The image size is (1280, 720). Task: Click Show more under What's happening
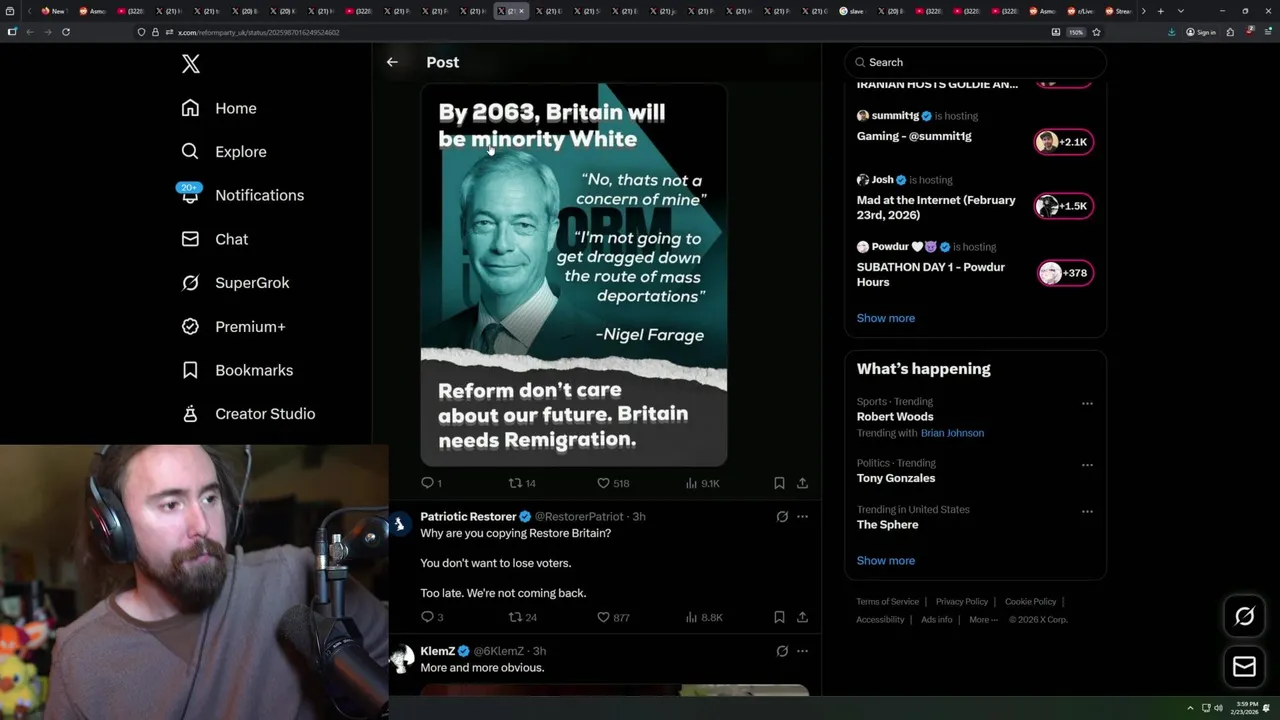coord(885,560)
